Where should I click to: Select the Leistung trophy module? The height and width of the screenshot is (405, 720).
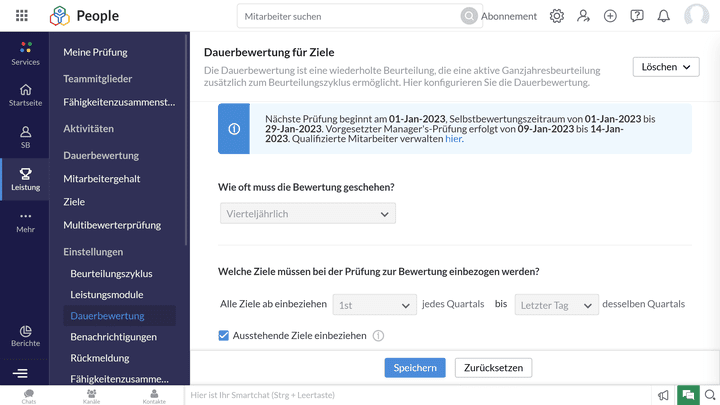(x=25, y=179)
